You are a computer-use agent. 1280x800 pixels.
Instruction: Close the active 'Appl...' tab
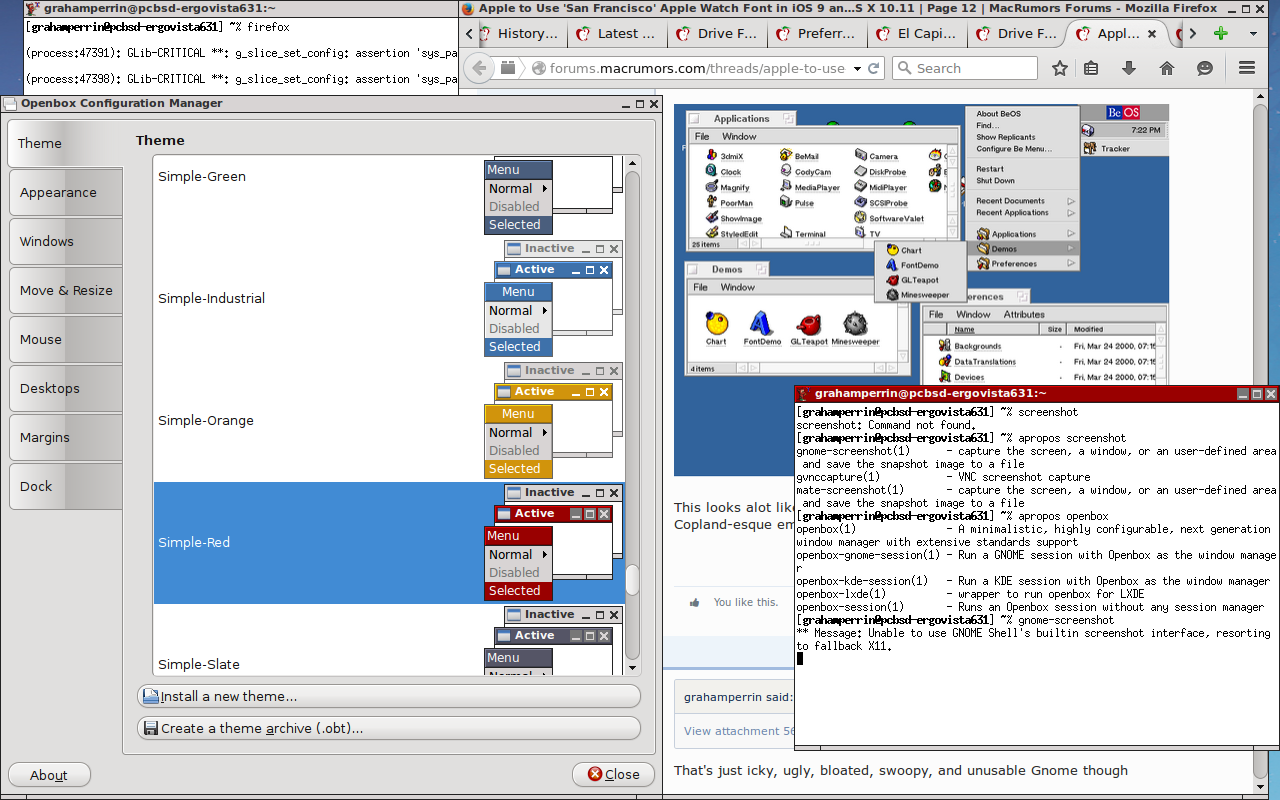1152,33
